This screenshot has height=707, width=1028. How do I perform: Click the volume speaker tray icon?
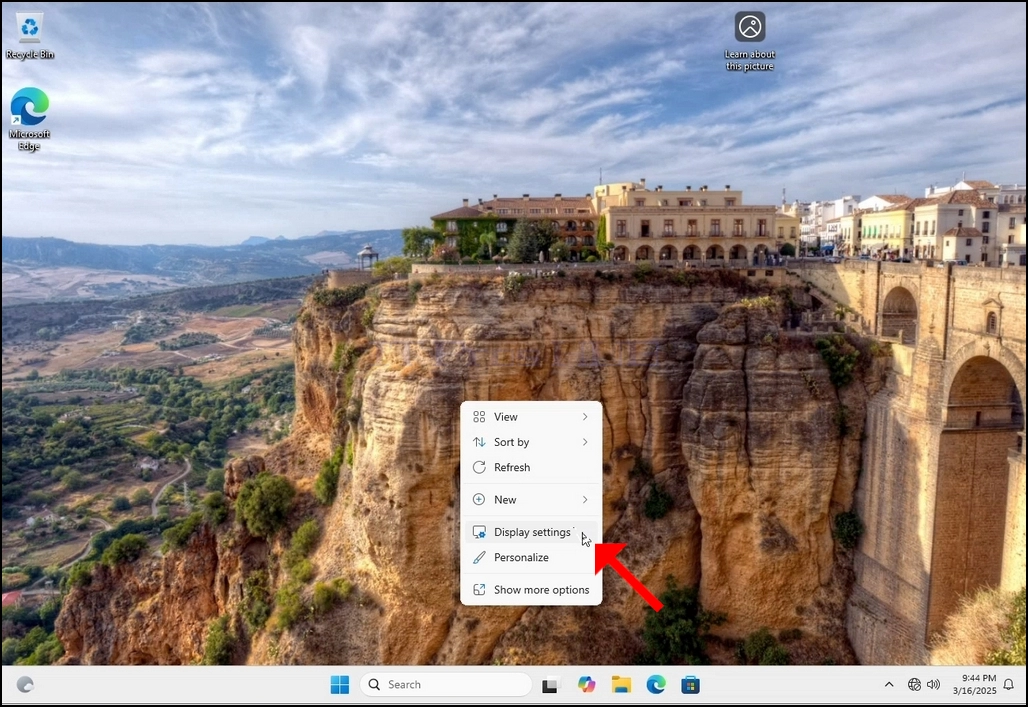point(933,685)
